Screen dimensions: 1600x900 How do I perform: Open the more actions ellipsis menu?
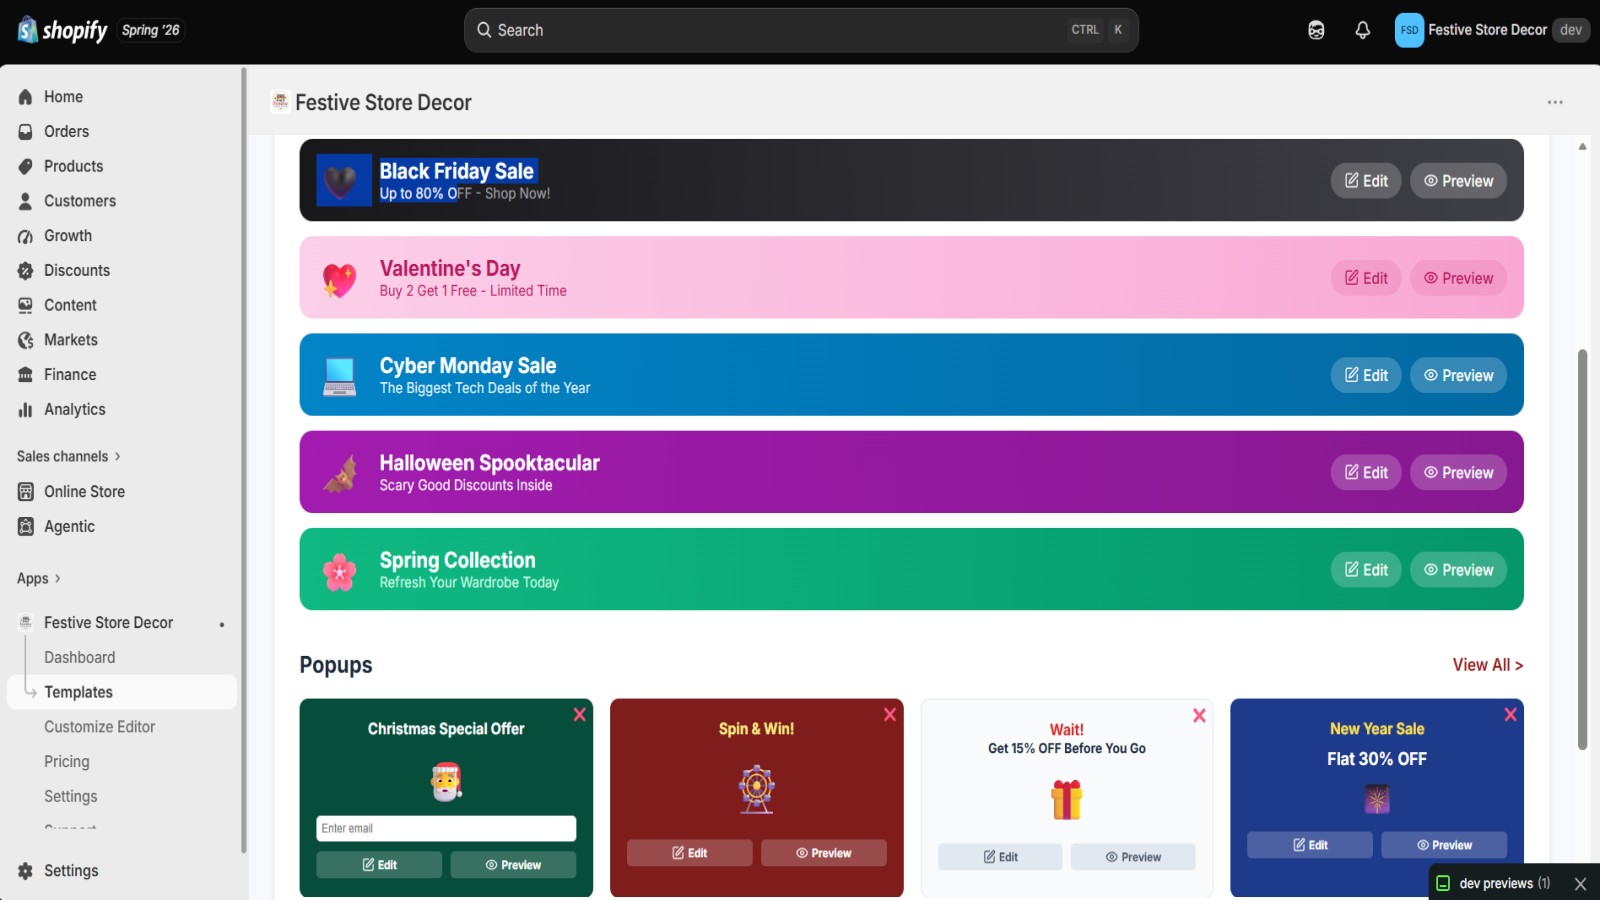[1555, 102]
